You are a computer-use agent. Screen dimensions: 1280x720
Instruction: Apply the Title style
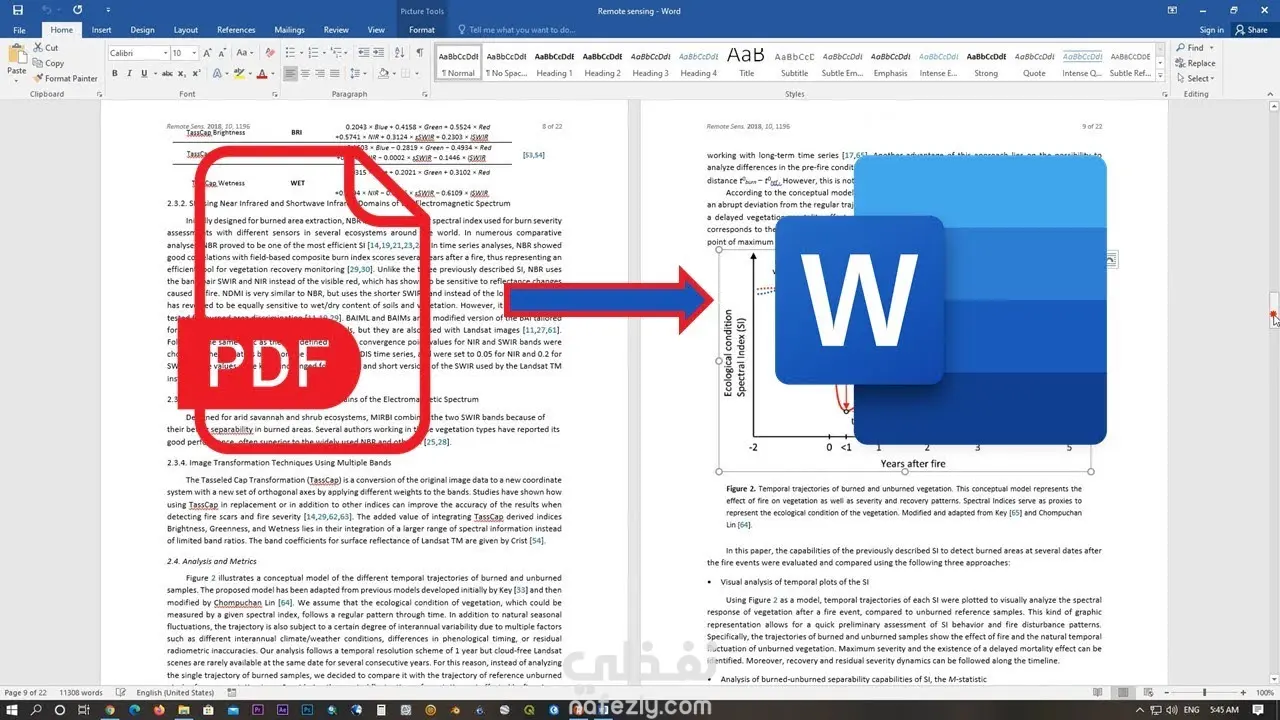tap(746, 63)
